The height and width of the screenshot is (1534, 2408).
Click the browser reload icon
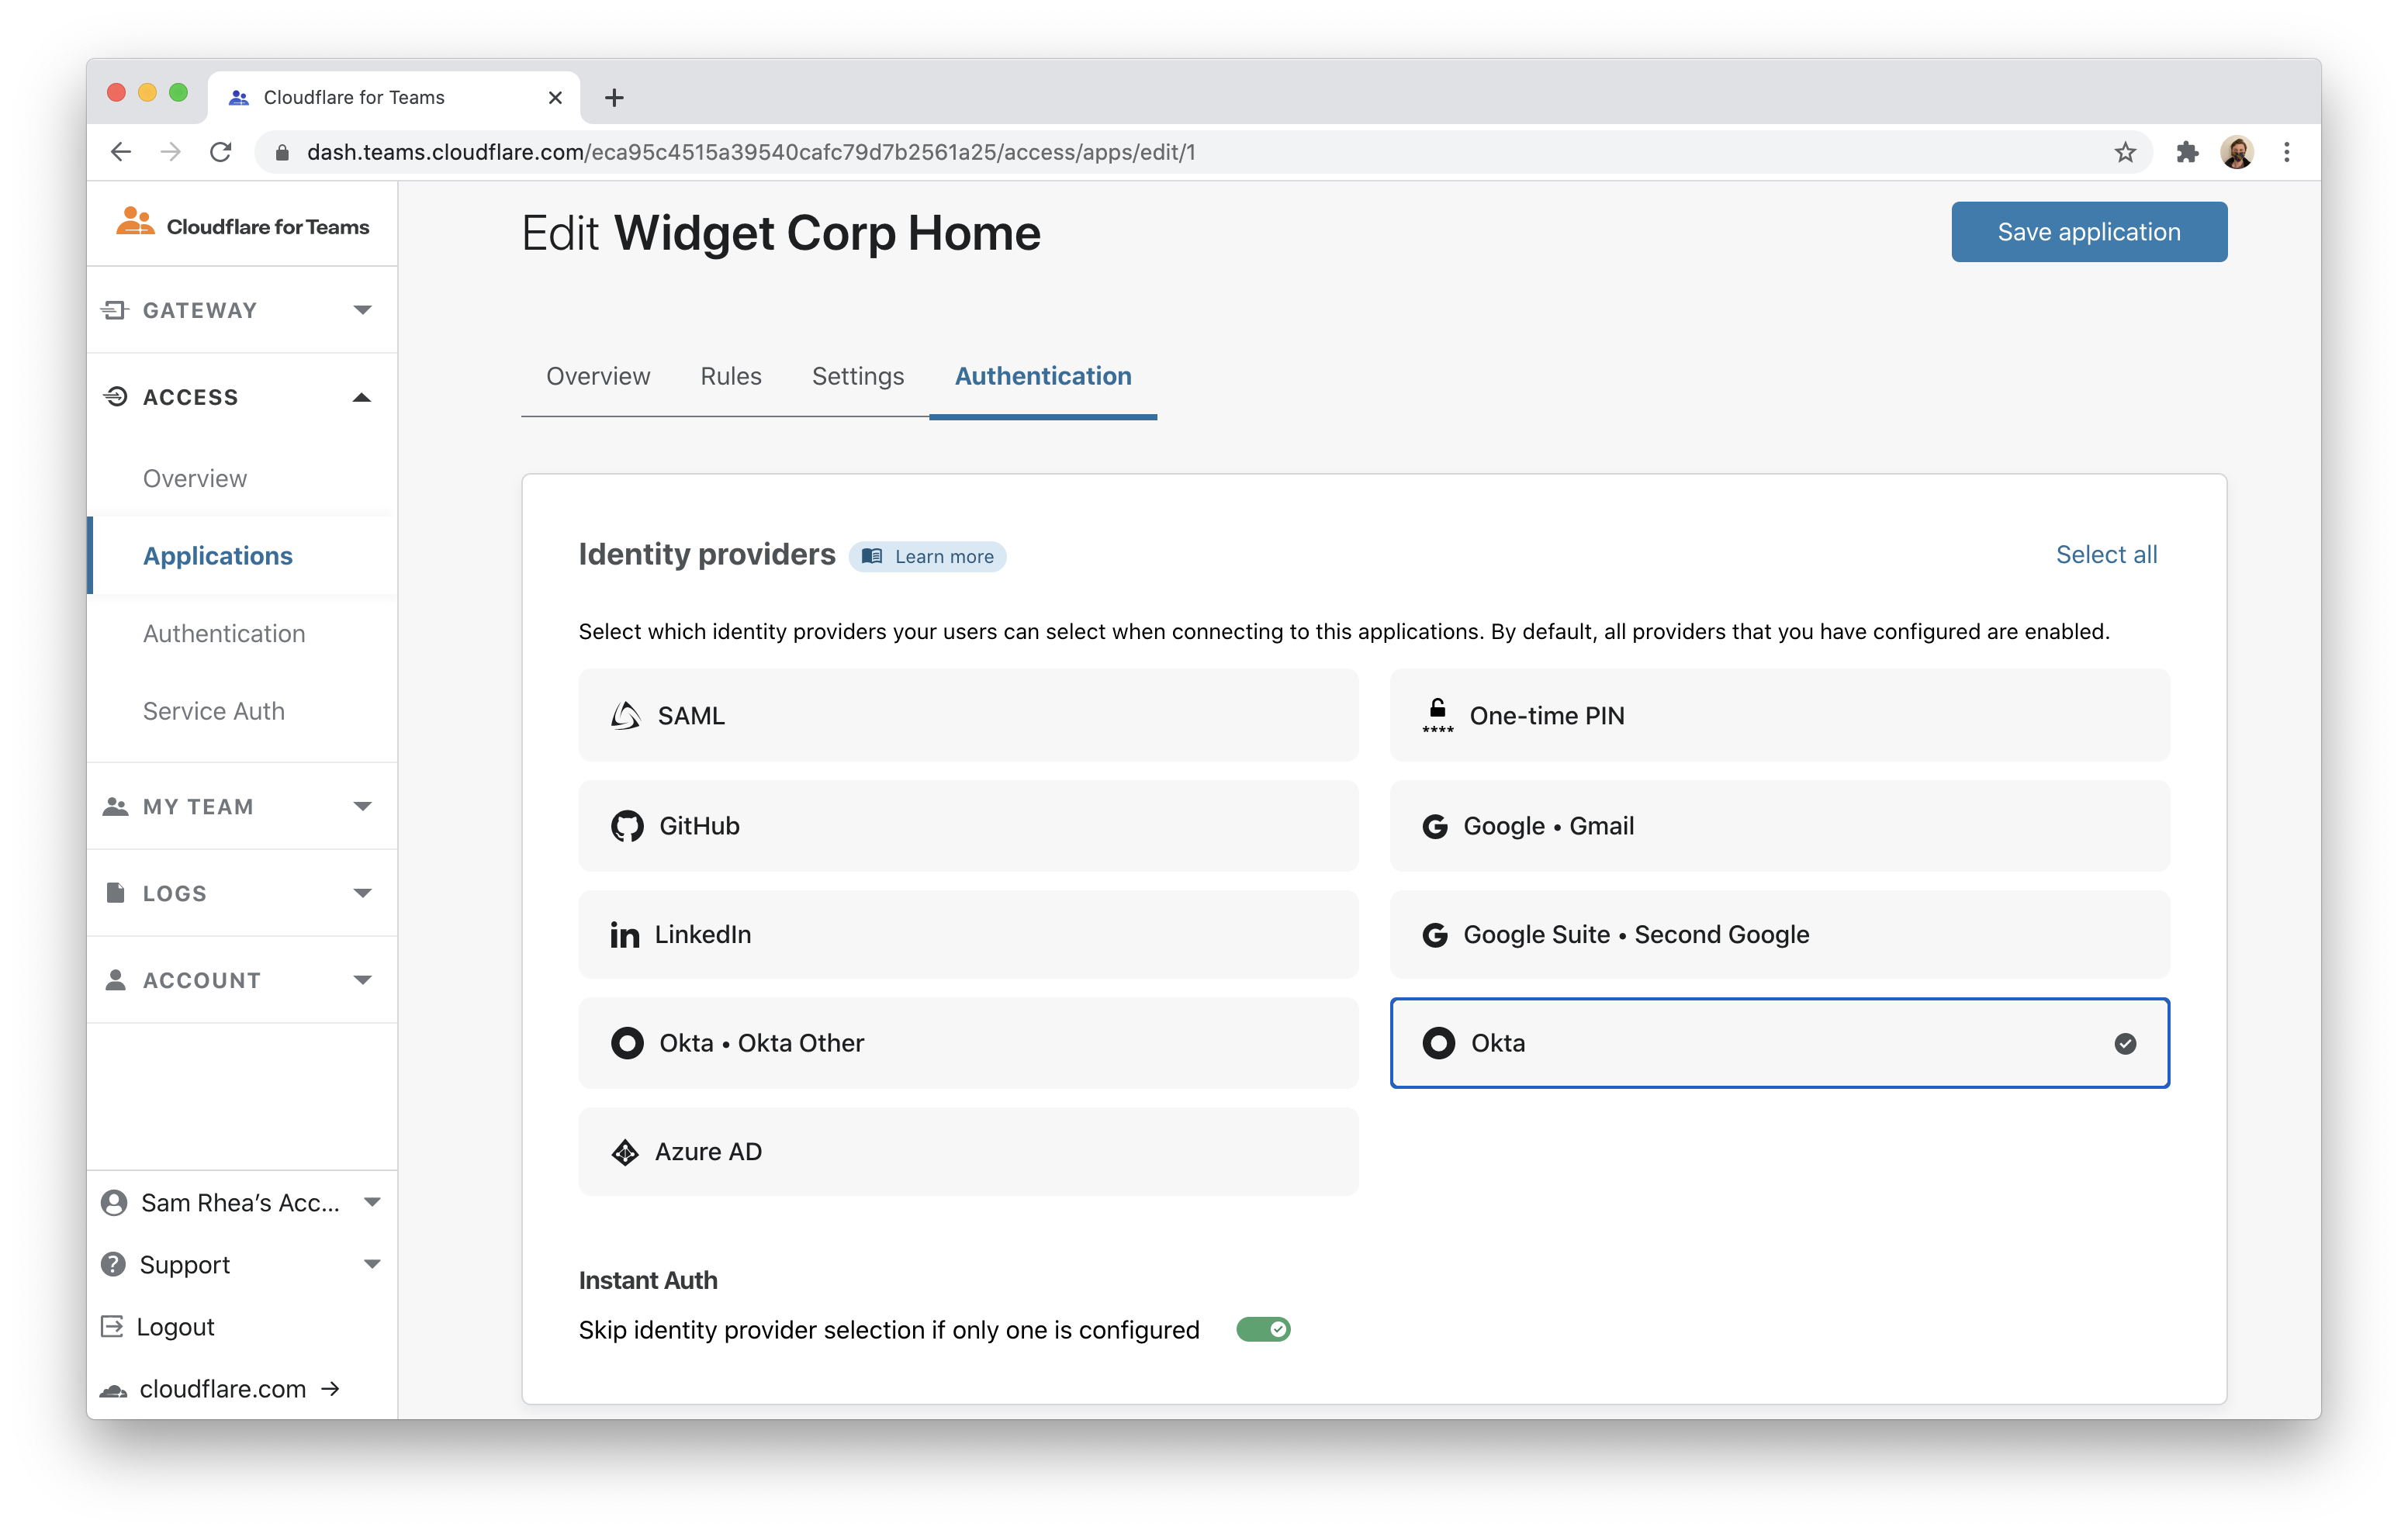tap(221, 152)
